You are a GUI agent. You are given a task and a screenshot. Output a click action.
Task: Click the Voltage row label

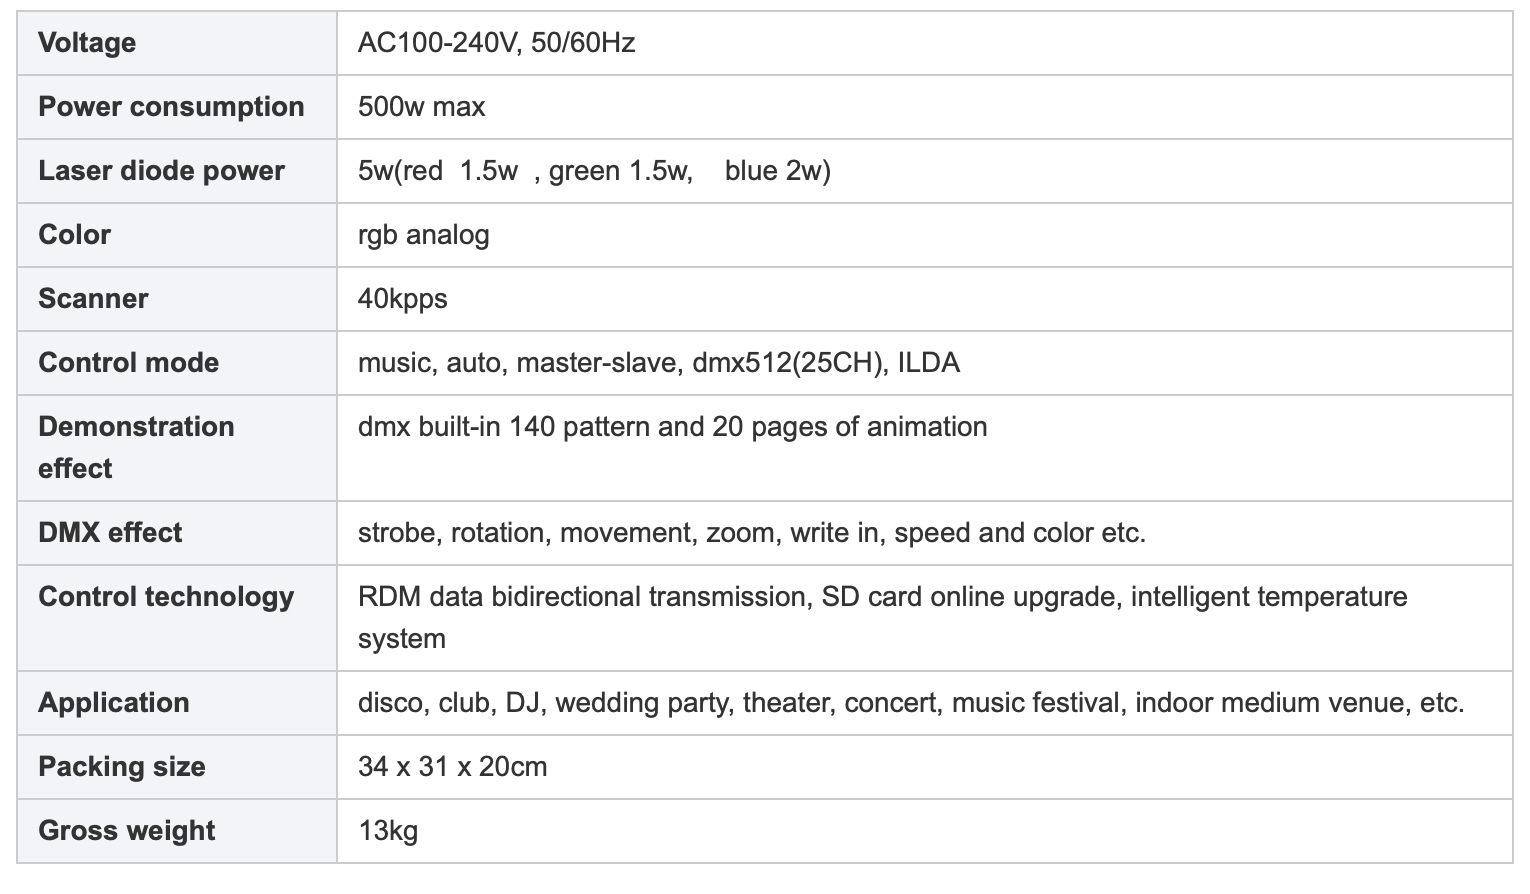[x=87, y=43]
